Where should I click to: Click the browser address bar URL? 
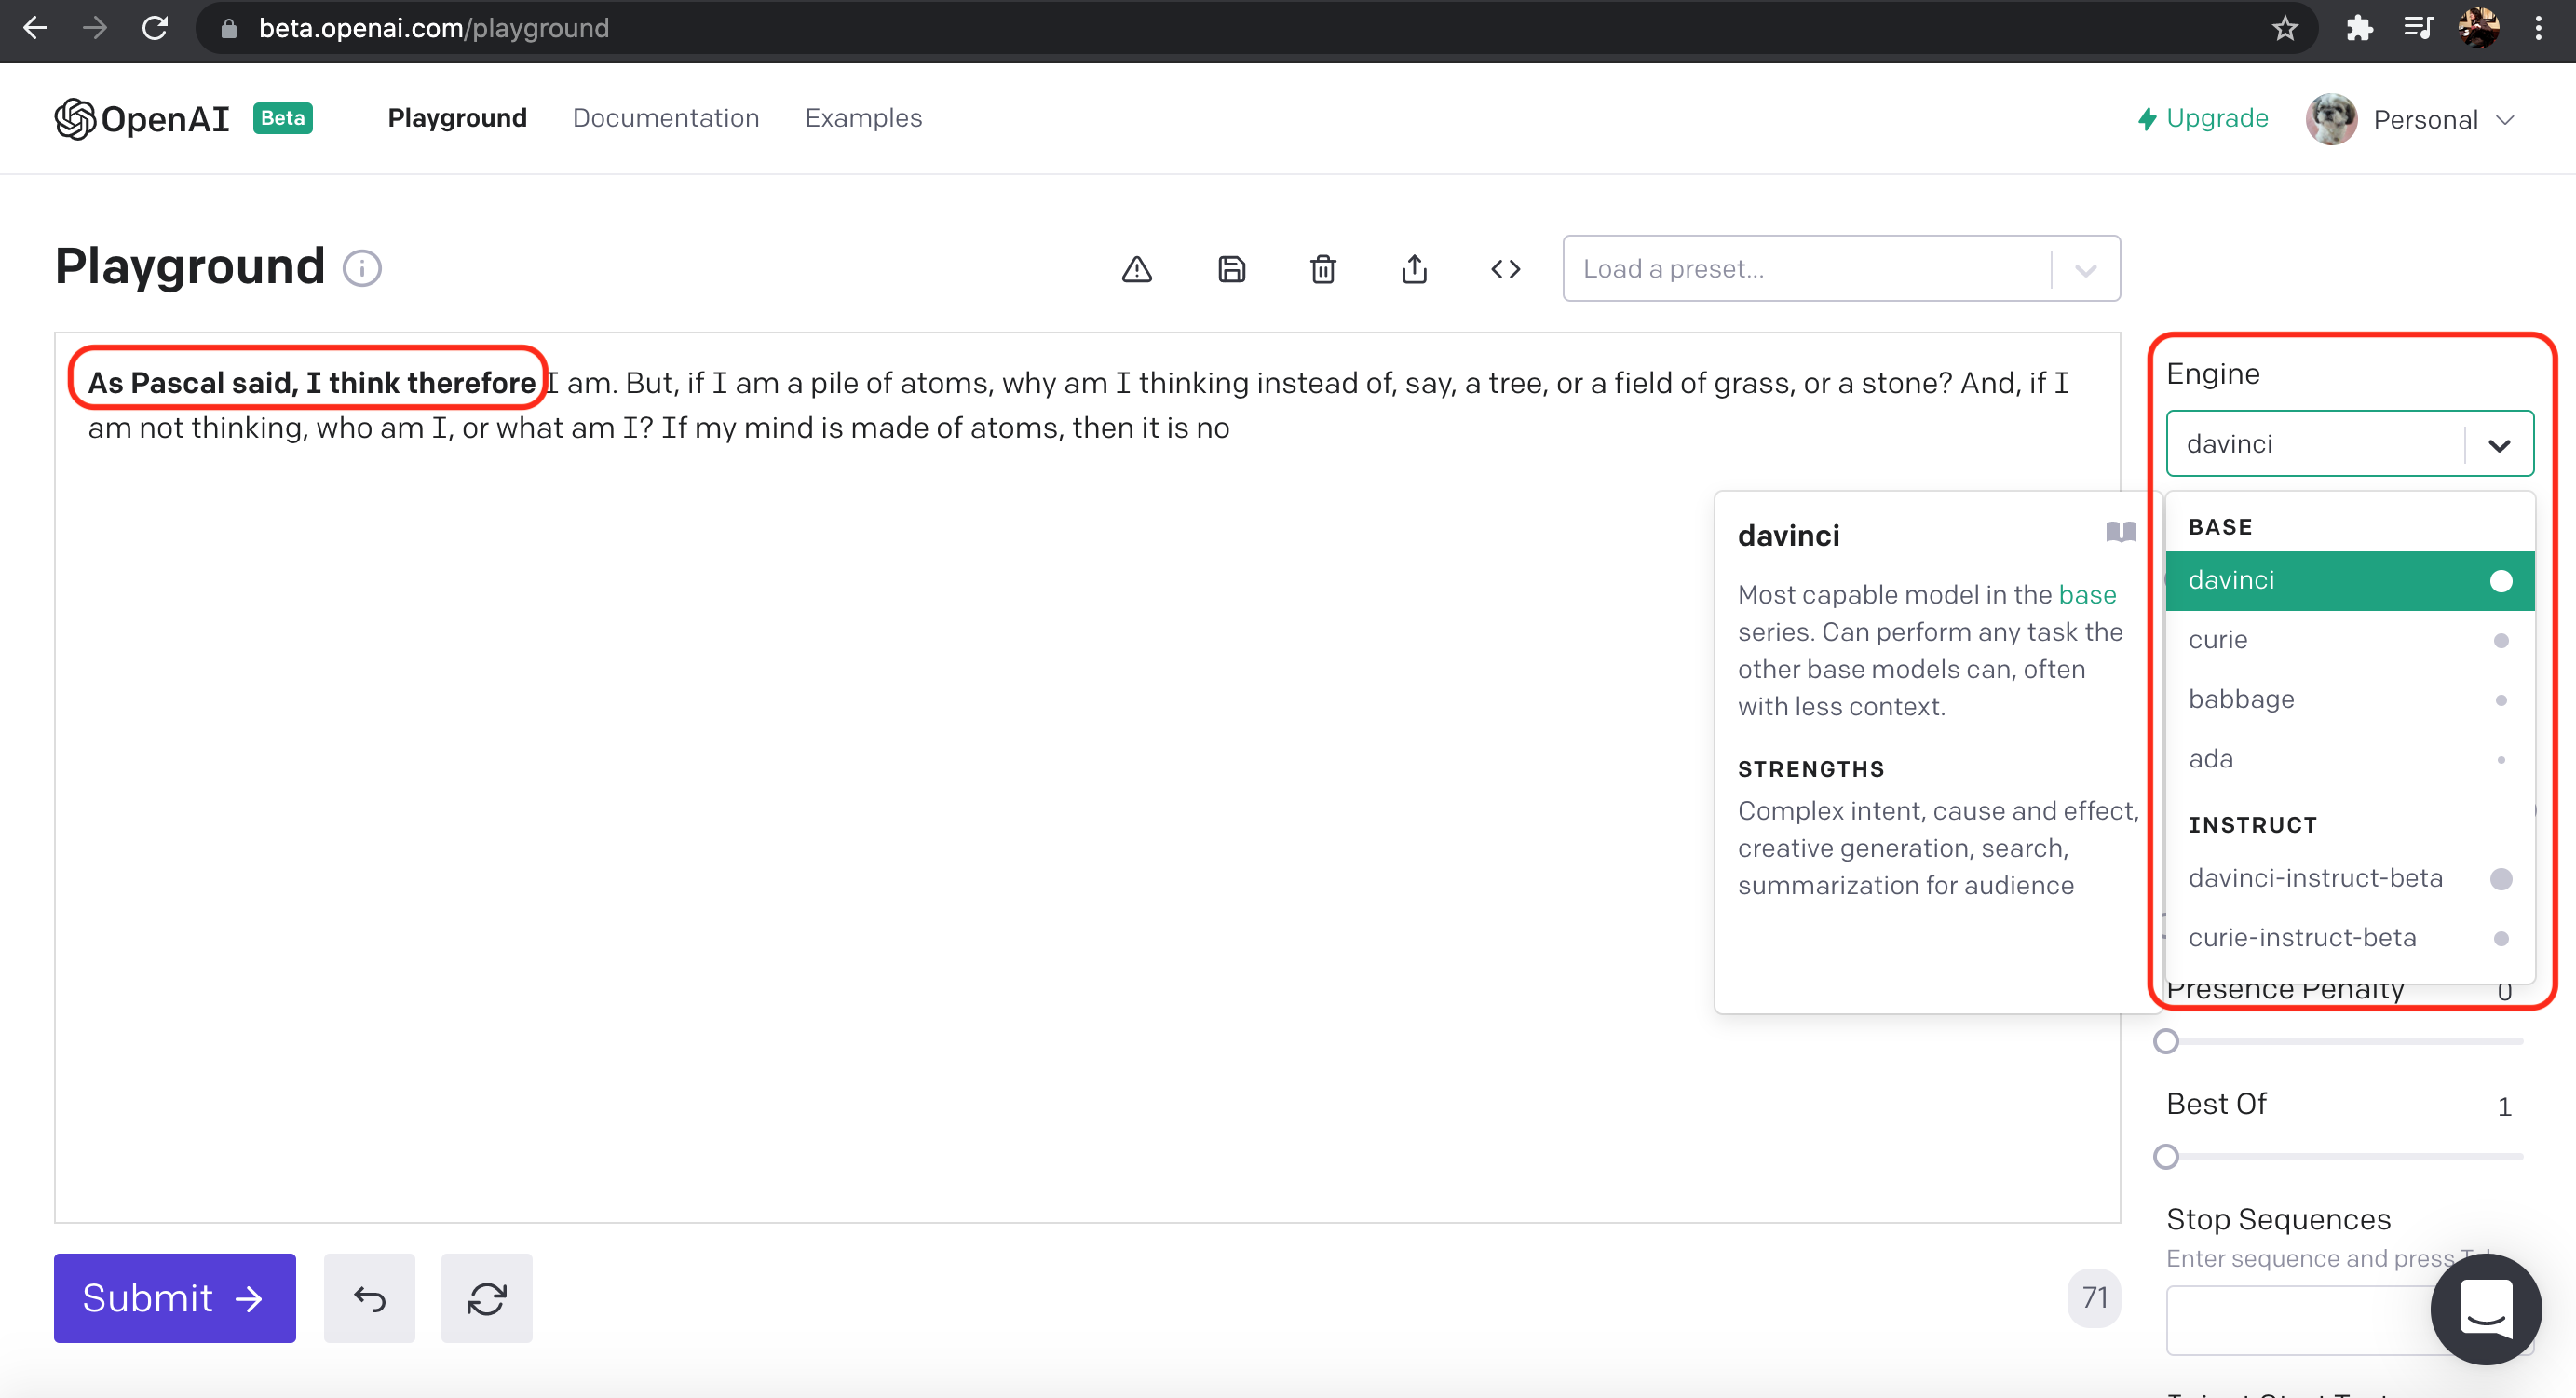click(x=434, y=28)
